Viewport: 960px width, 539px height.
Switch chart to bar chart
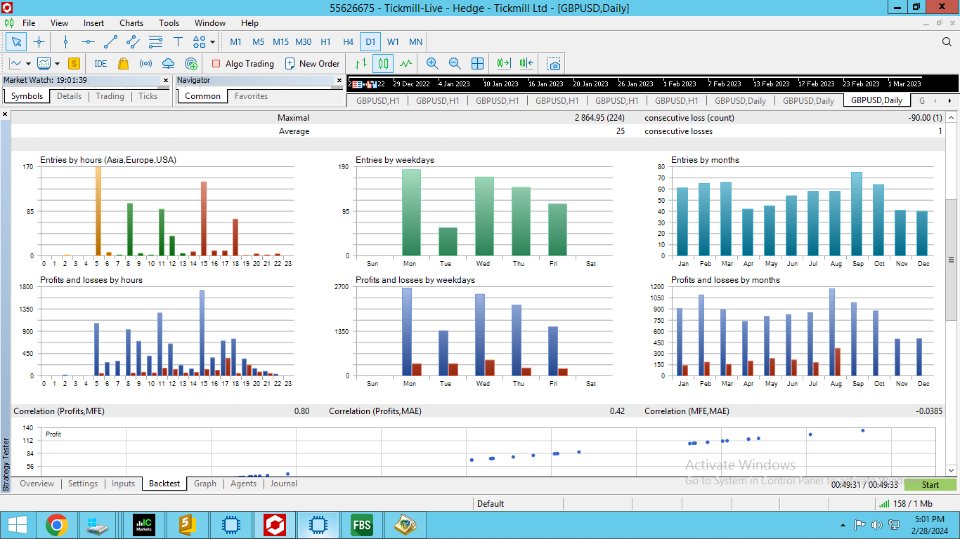361,64
